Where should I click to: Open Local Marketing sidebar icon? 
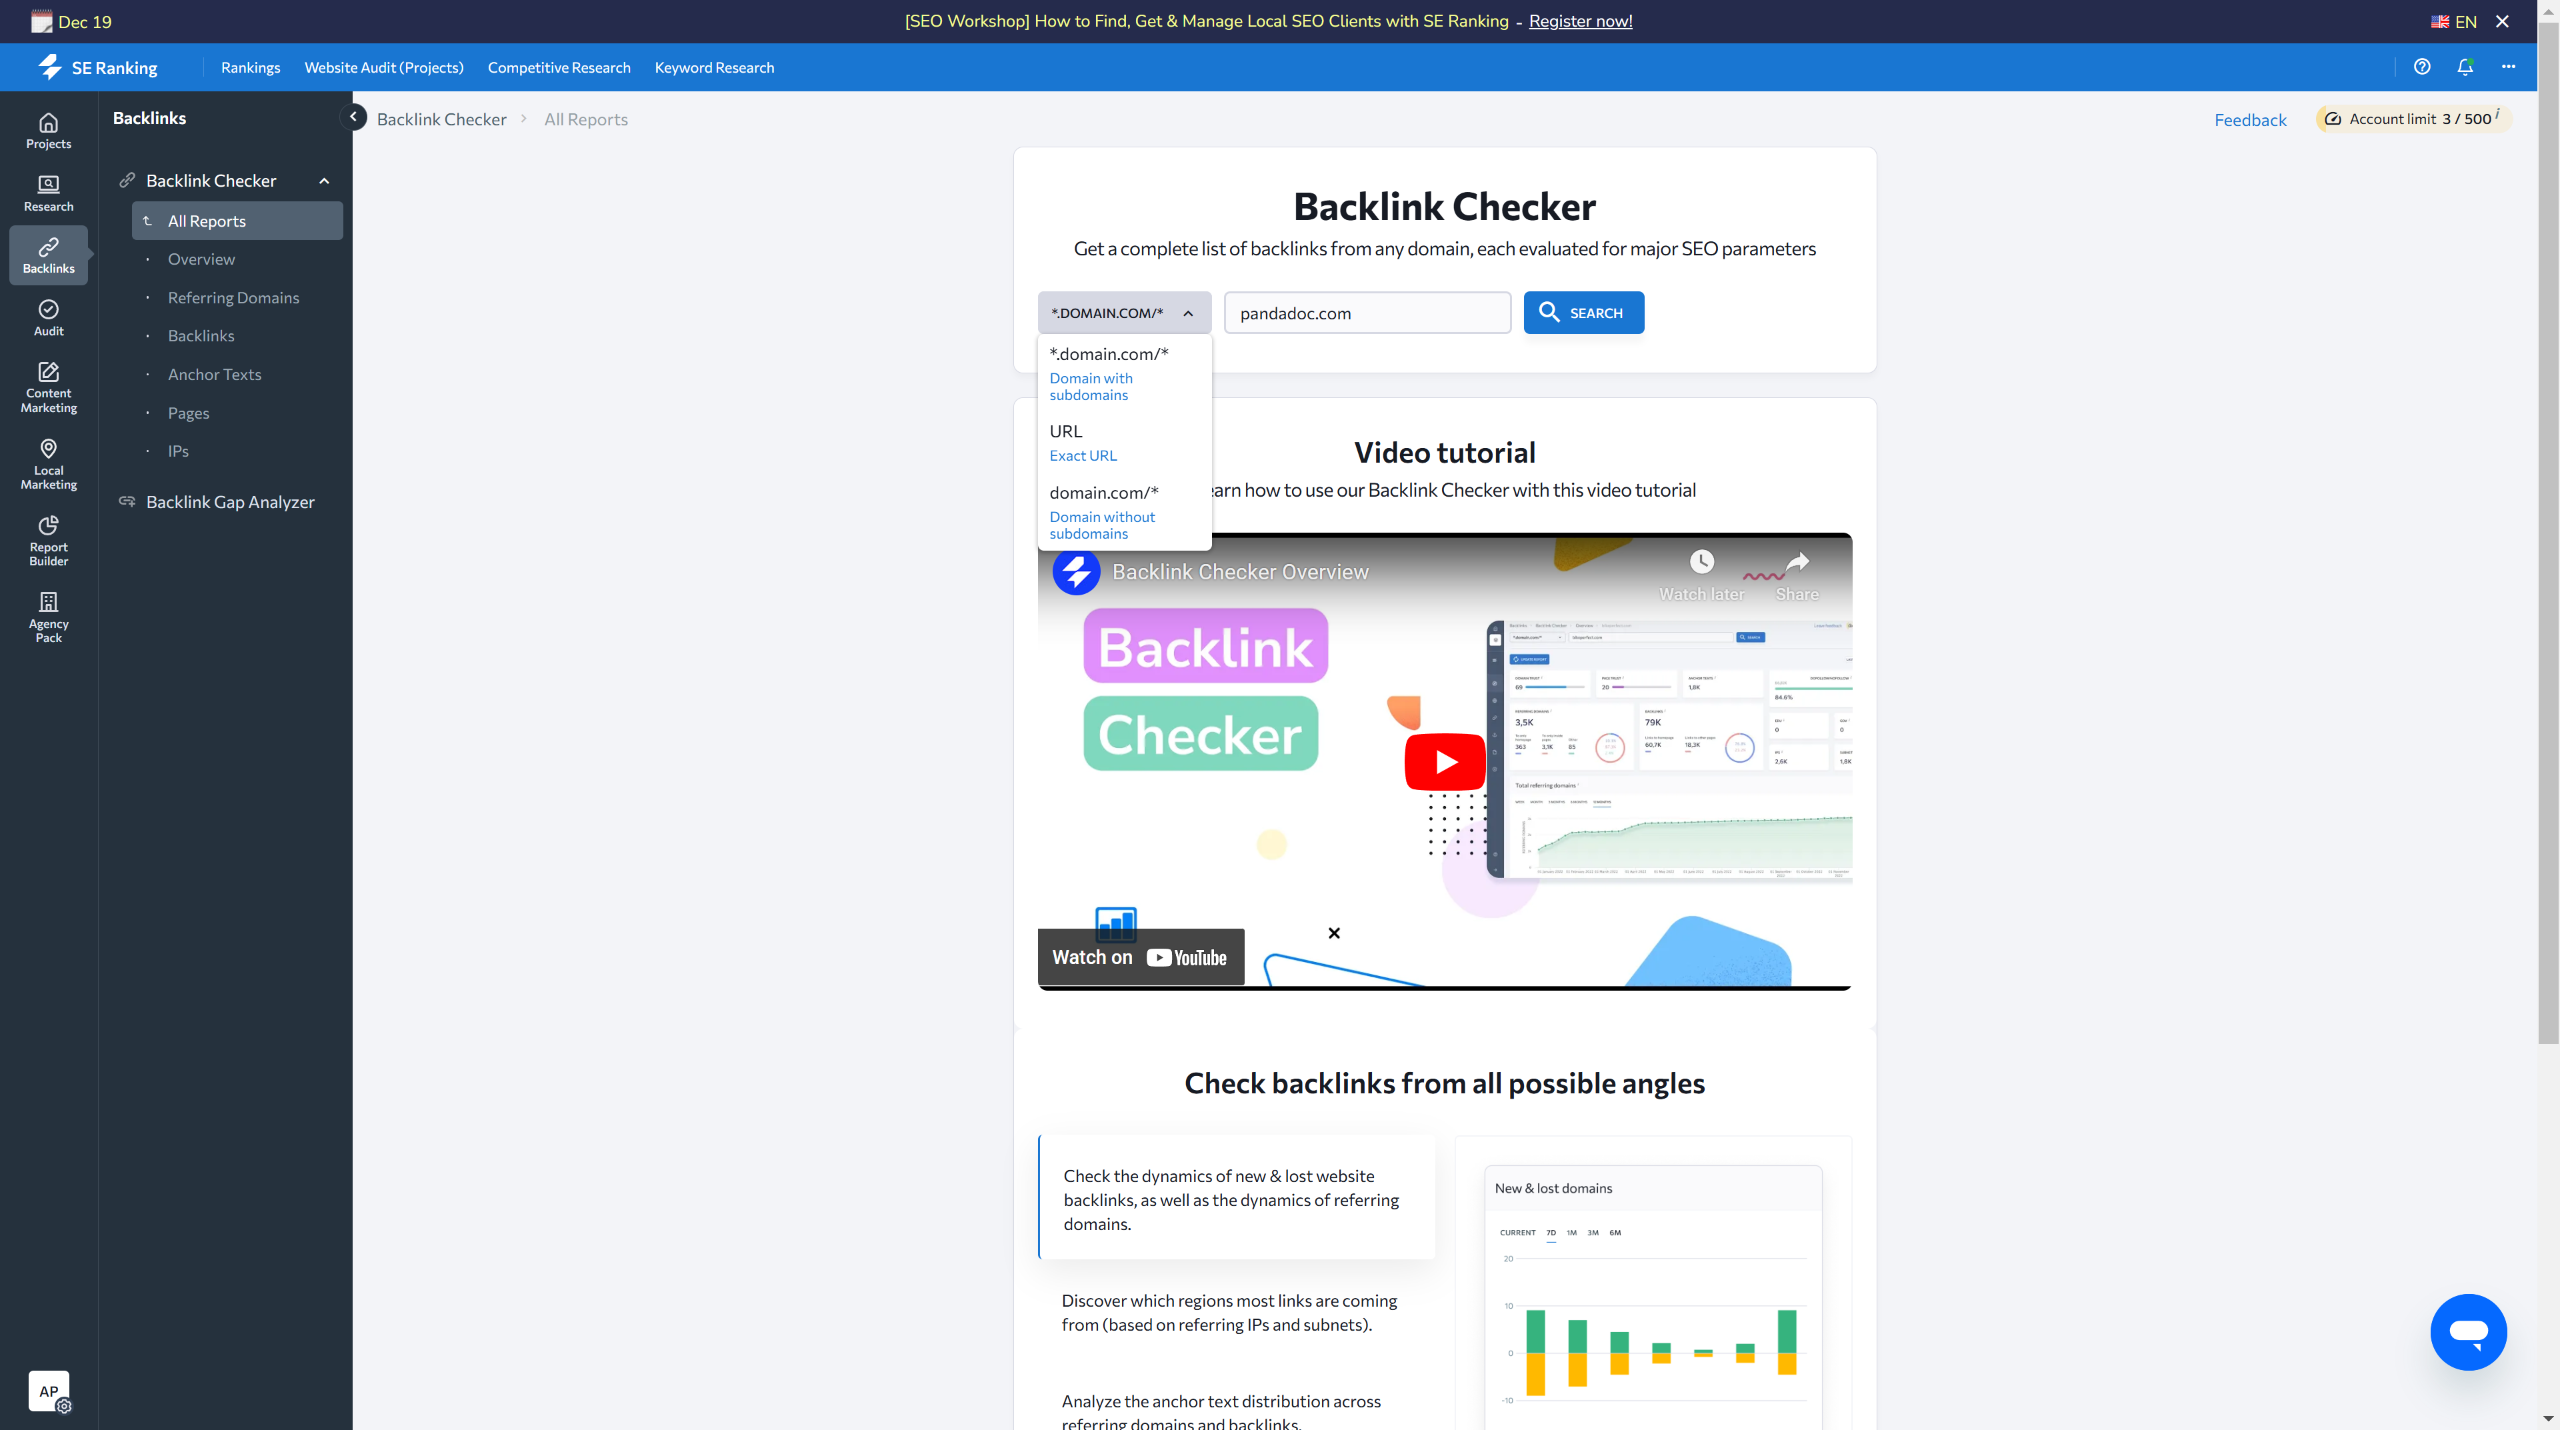[48, 464]
